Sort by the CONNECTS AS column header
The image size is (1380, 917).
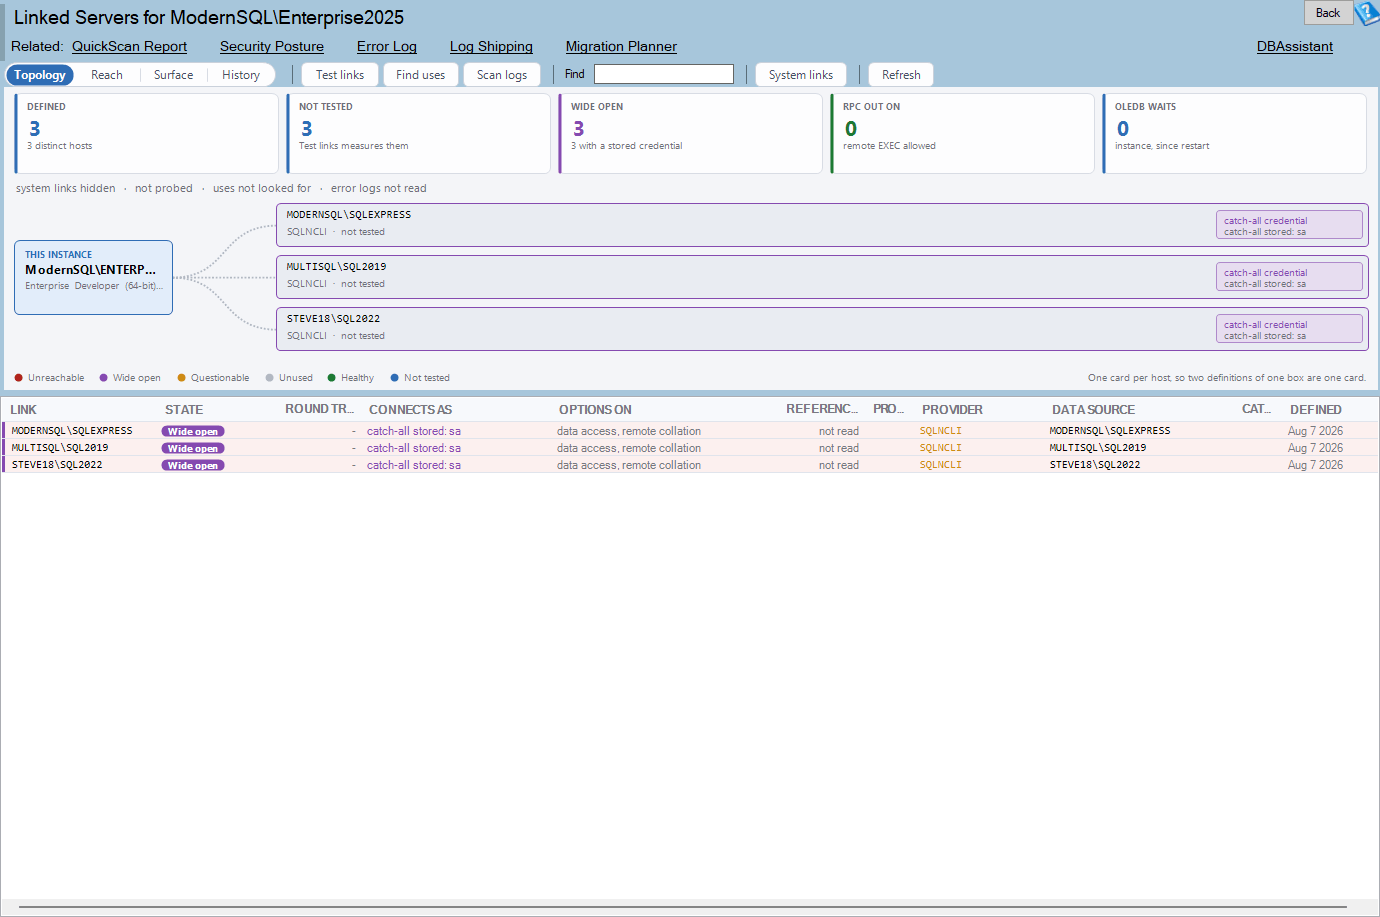[x=410, y=410]
